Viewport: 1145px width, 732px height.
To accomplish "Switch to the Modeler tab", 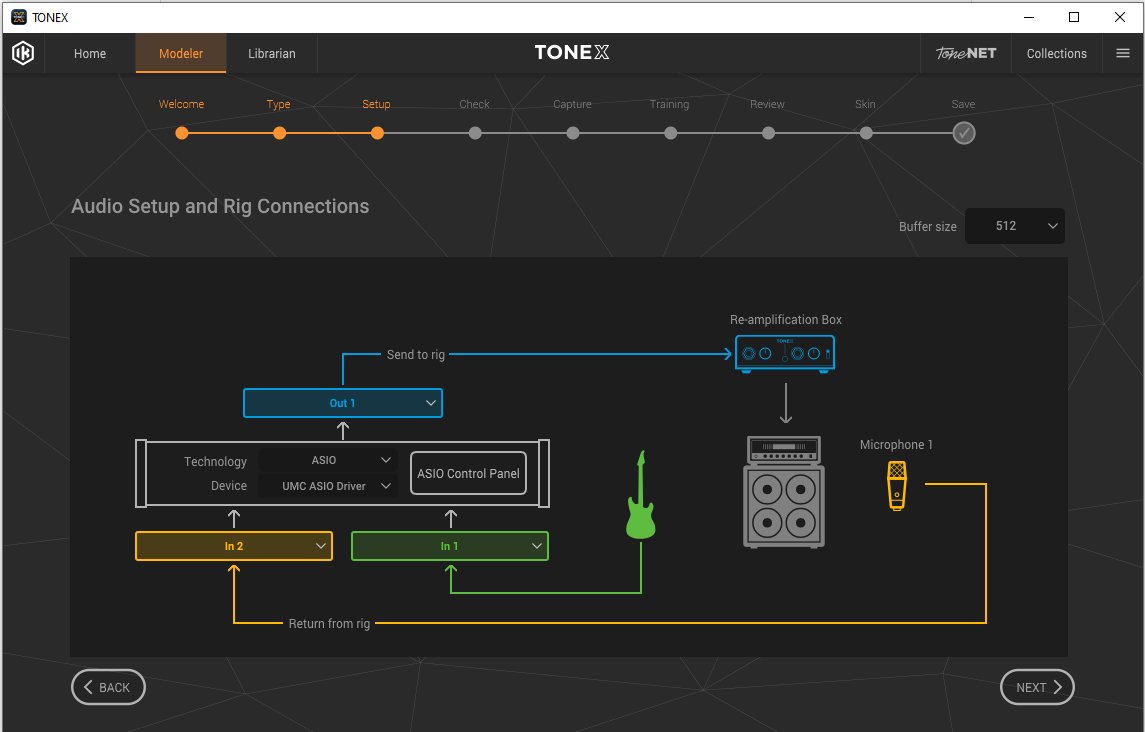I will 181,53.
